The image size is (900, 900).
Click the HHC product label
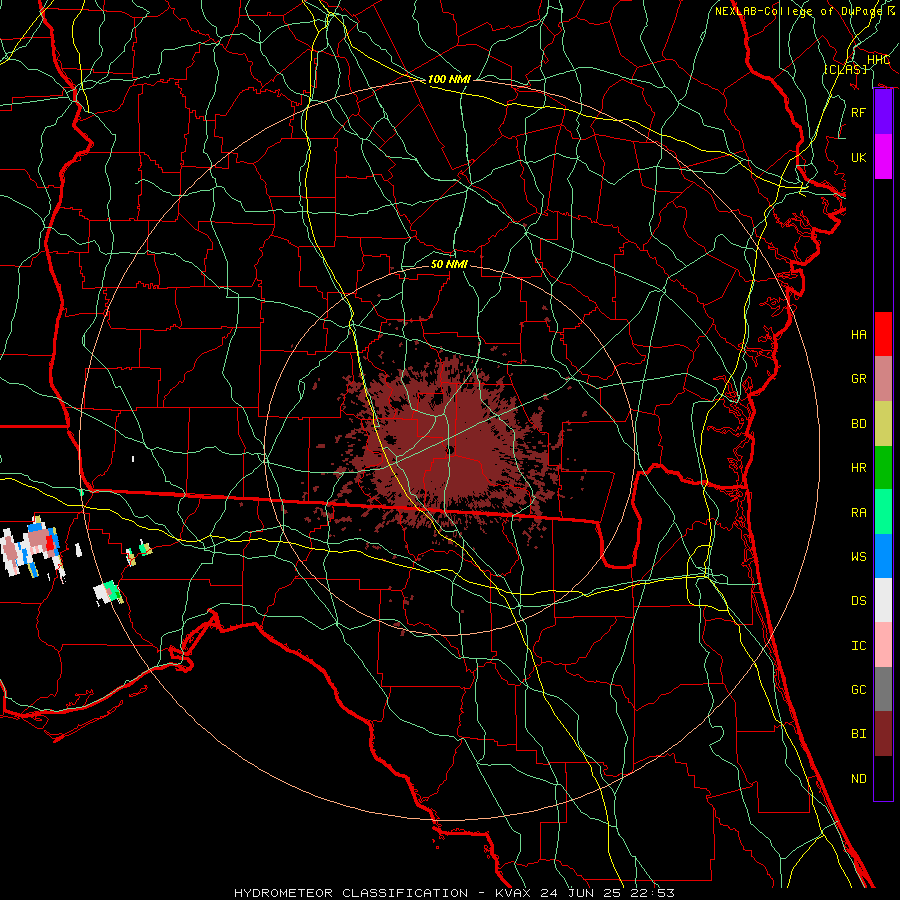click(x=878, y=60)
